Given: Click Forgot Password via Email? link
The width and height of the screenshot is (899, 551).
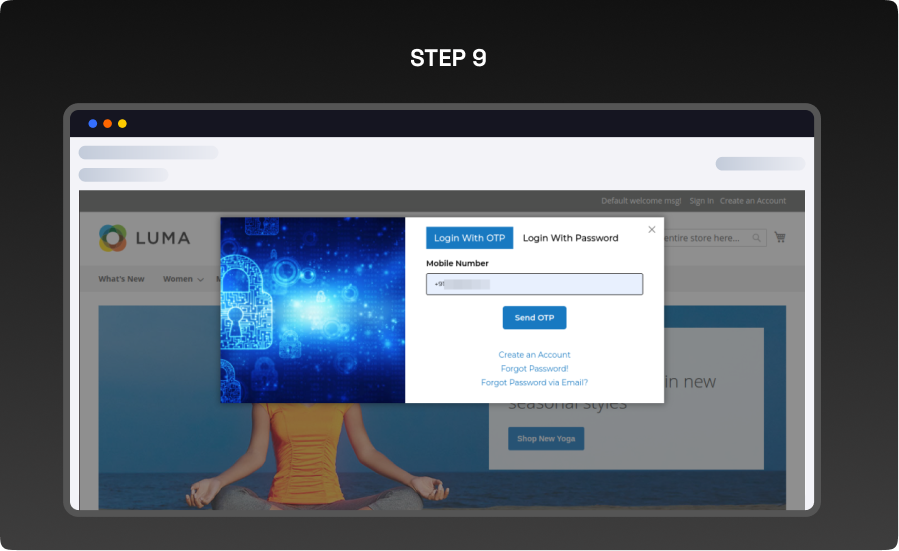Looking at the screenshot, I should point(534,382).
